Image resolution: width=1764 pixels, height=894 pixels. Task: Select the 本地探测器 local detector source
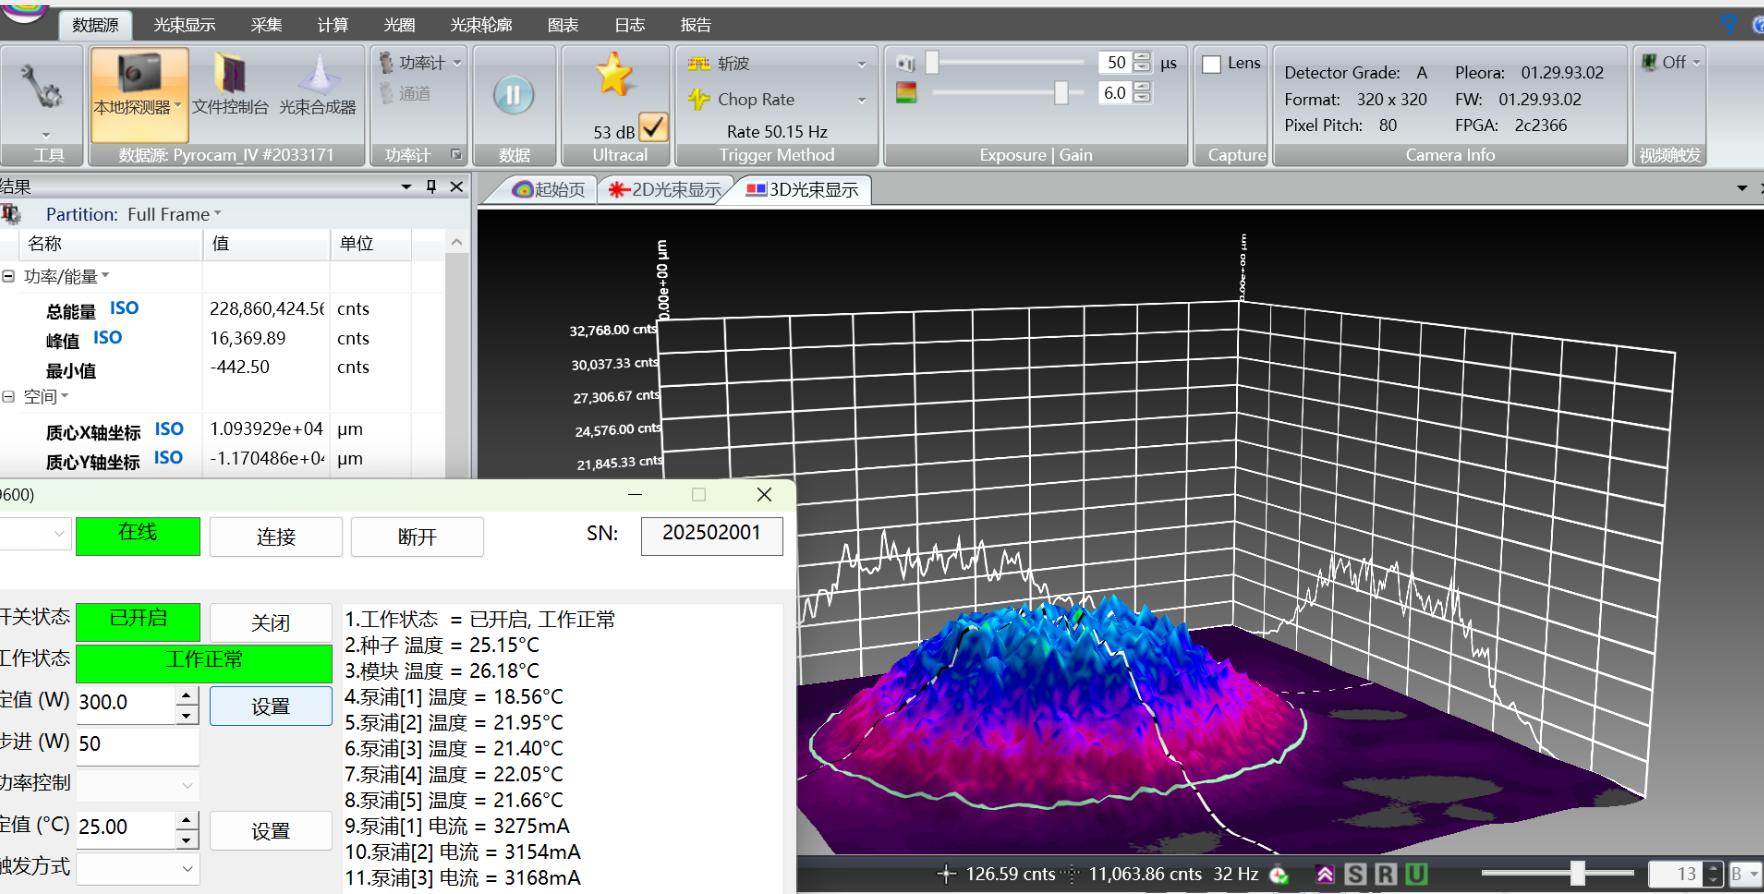tap(139, 94)
